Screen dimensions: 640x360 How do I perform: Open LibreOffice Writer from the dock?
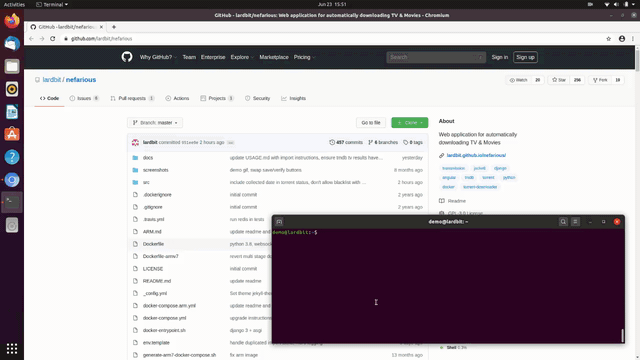pos(12,112)
